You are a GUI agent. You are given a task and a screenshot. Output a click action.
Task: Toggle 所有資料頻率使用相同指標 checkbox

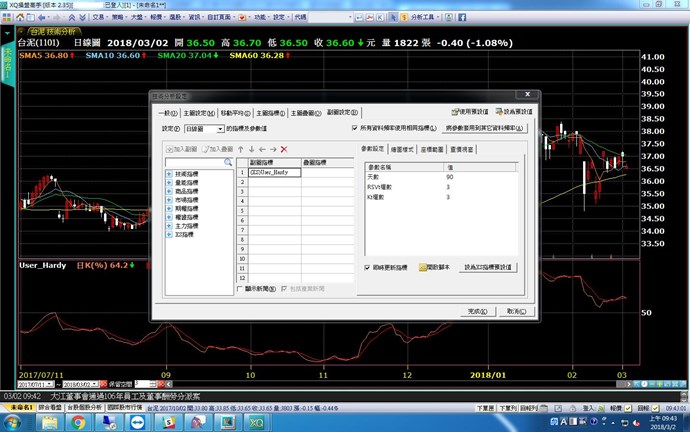[x=356, y=128]
